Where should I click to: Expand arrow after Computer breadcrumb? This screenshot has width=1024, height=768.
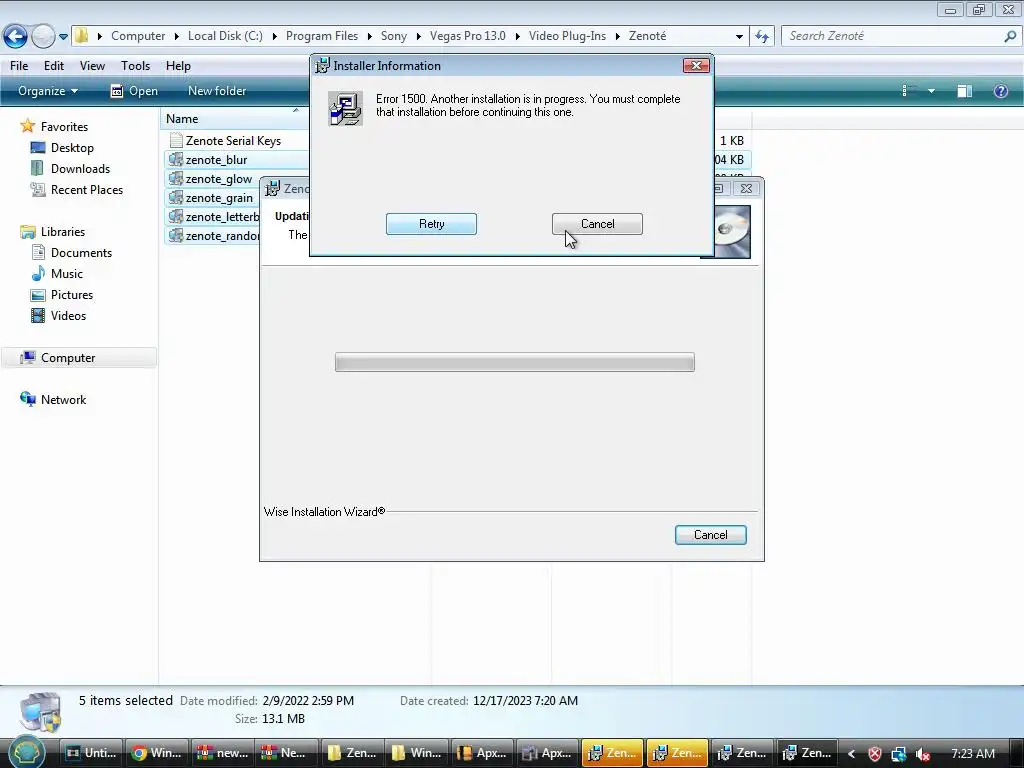176,37
